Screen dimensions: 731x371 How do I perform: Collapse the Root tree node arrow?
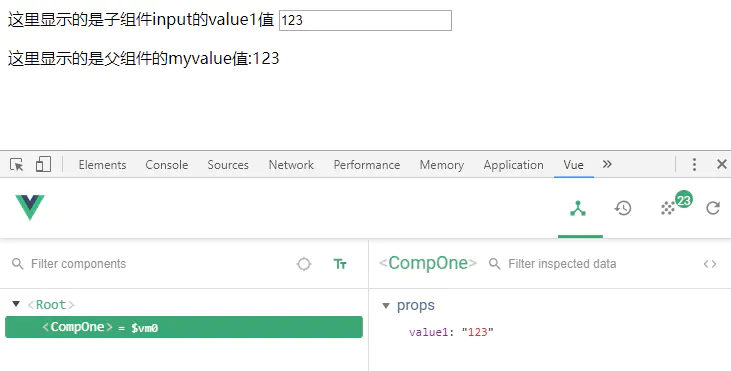(x=16, y=304)
